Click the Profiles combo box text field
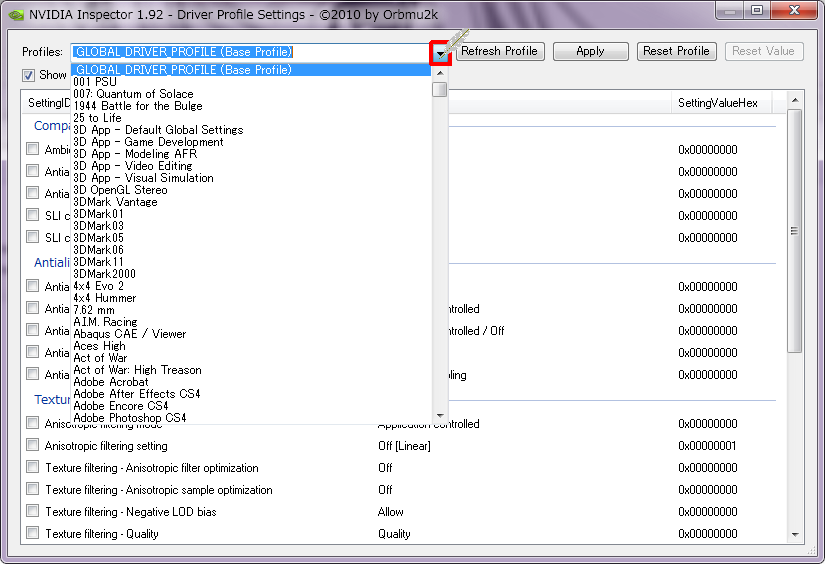The image size is (825, 564). 251,52
